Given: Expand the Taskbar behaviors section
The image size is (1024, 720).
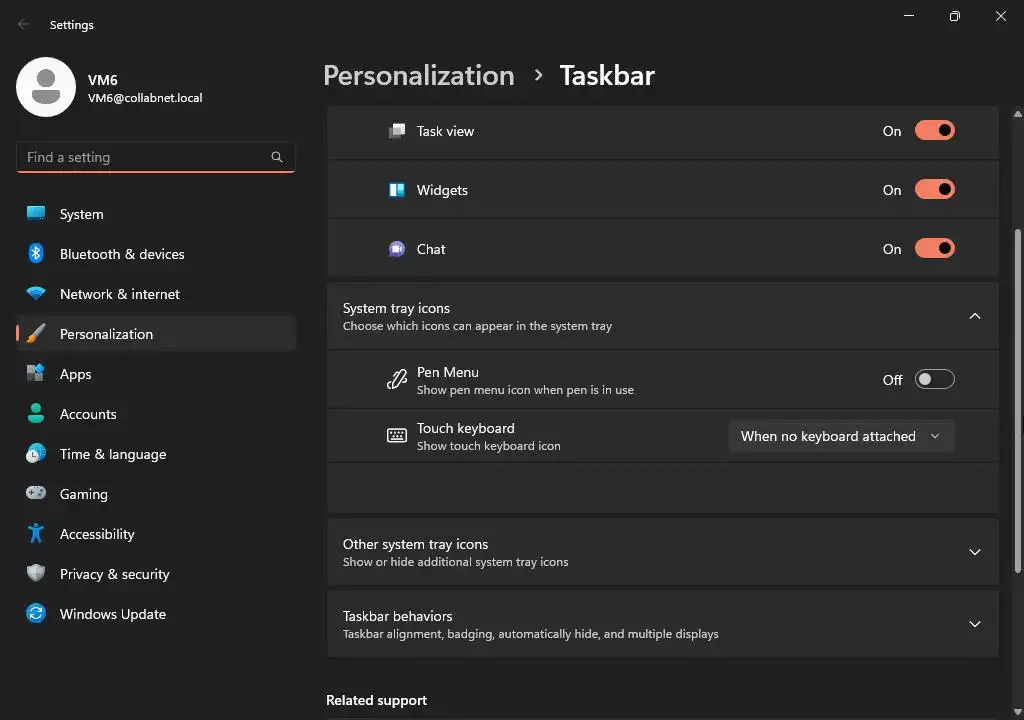Looking at the screenshot, I should (x=975, y=624).
